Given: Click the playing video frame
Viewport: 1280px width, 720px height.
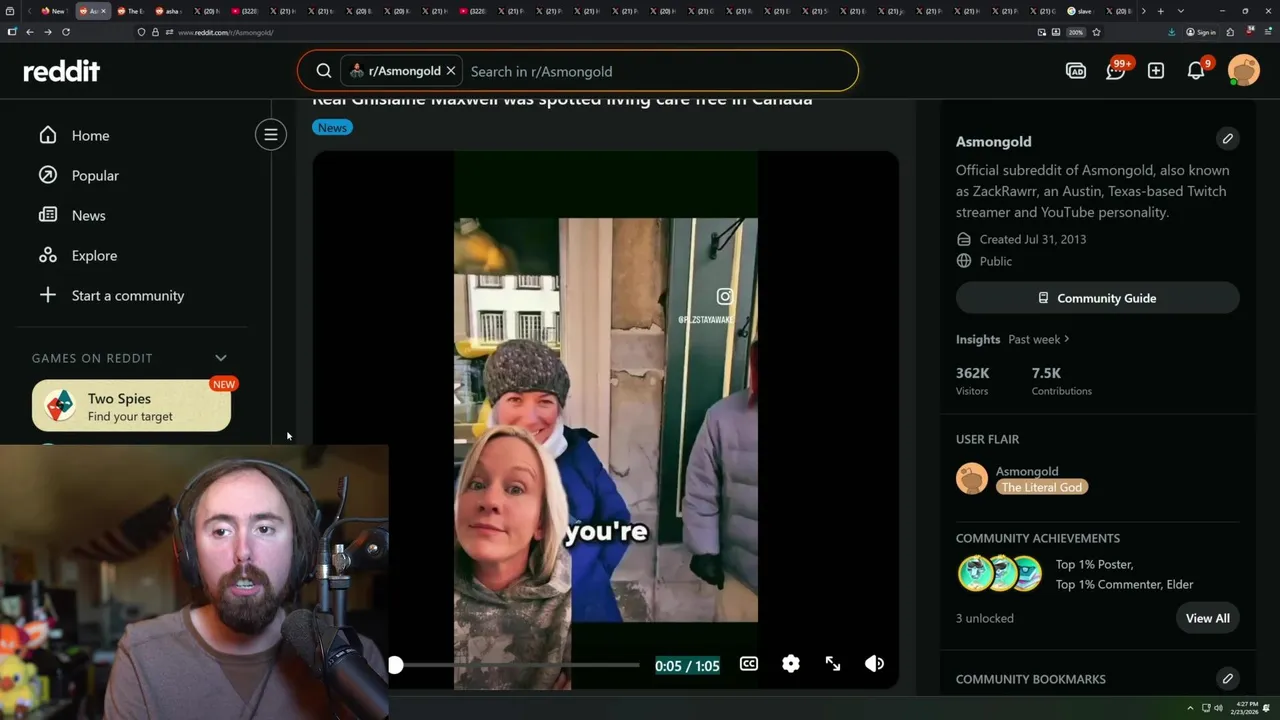Looking at the screenshot, I should pyautogui.click(x=606, y=420).
